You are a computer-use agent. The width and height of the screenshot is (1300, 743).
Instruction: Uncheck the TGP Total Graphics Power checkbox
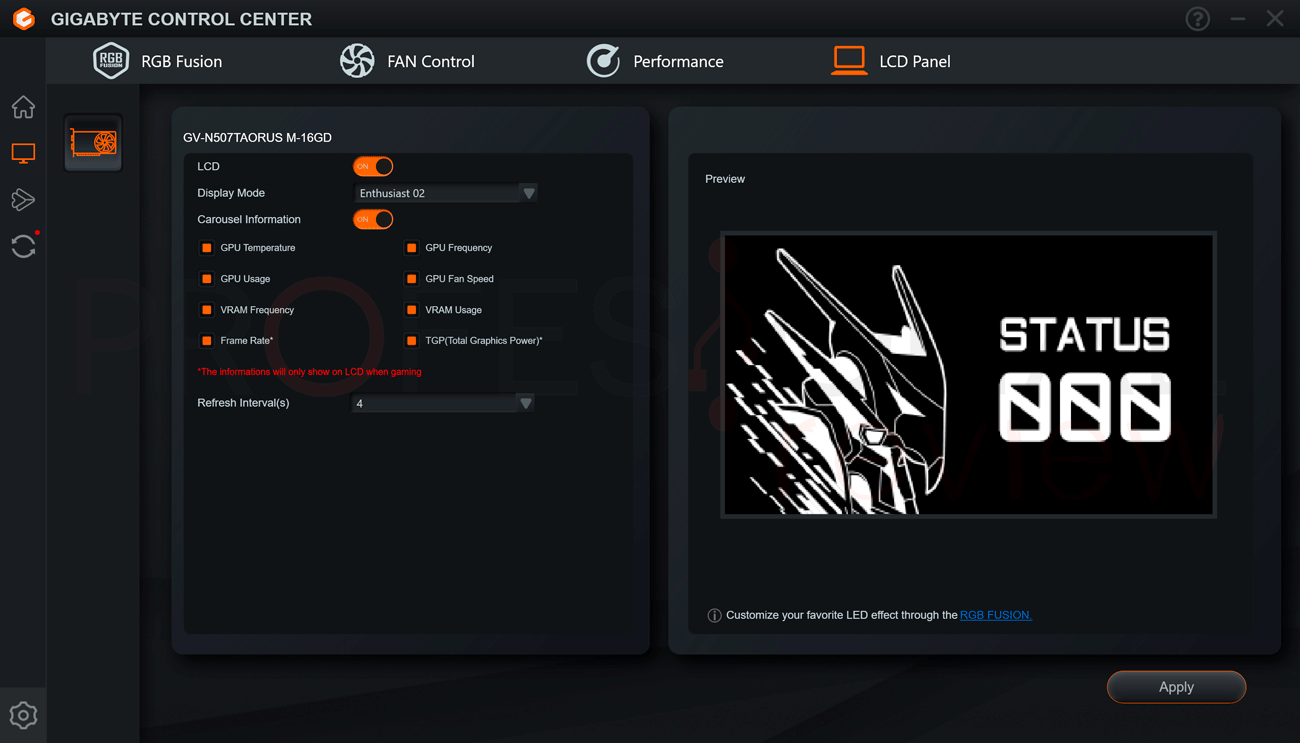[x=411, y=341]
